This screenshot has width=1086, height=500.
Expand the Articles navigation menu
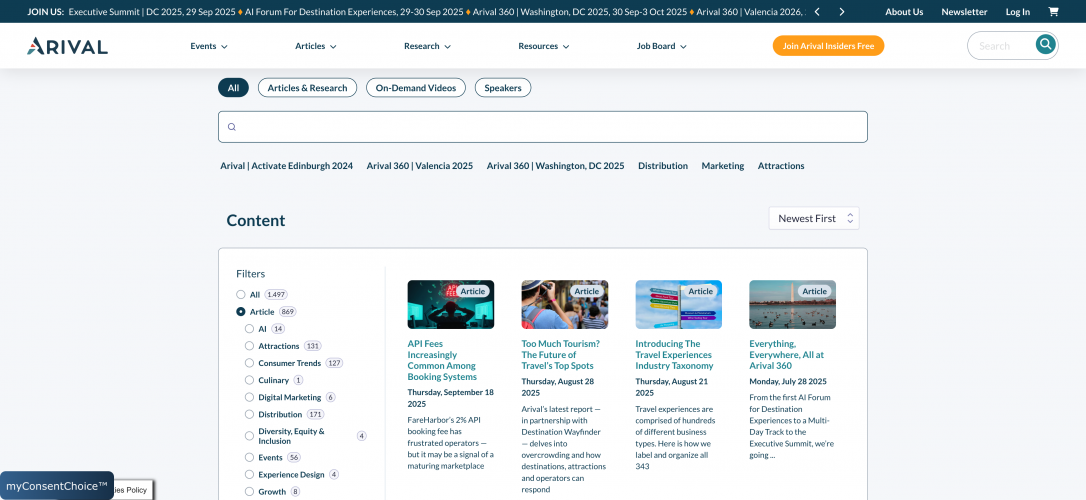316,46
